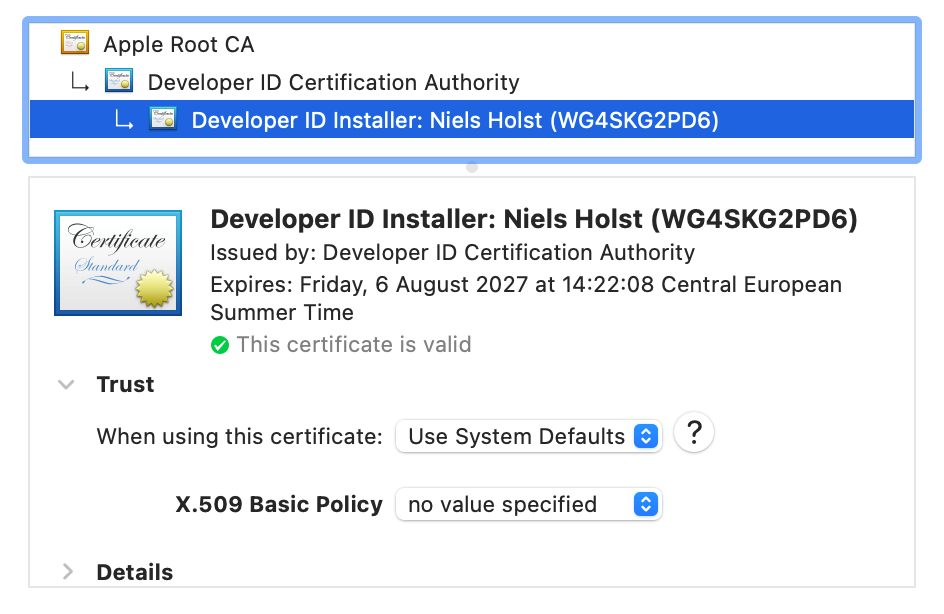Click the large Certificate Standard image

pyautogui.click(x=118, y=263)
